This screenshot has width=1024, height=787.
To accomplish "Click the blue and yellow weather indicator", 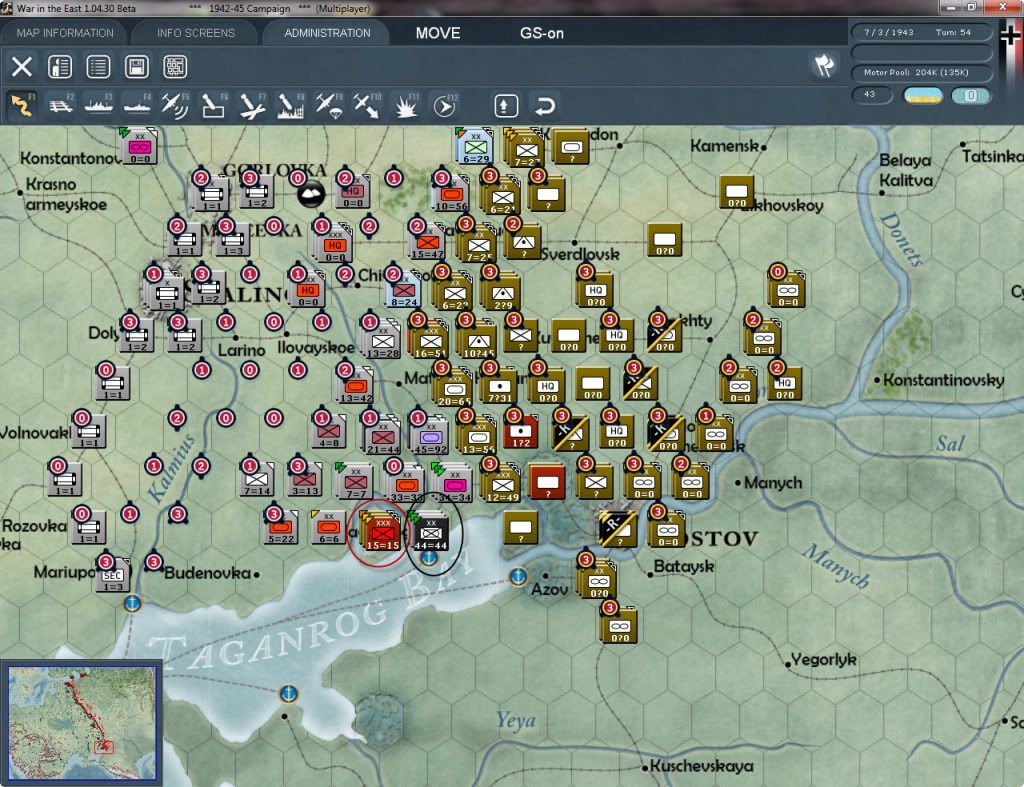I will pyautogui.click(x=922, y=95).
